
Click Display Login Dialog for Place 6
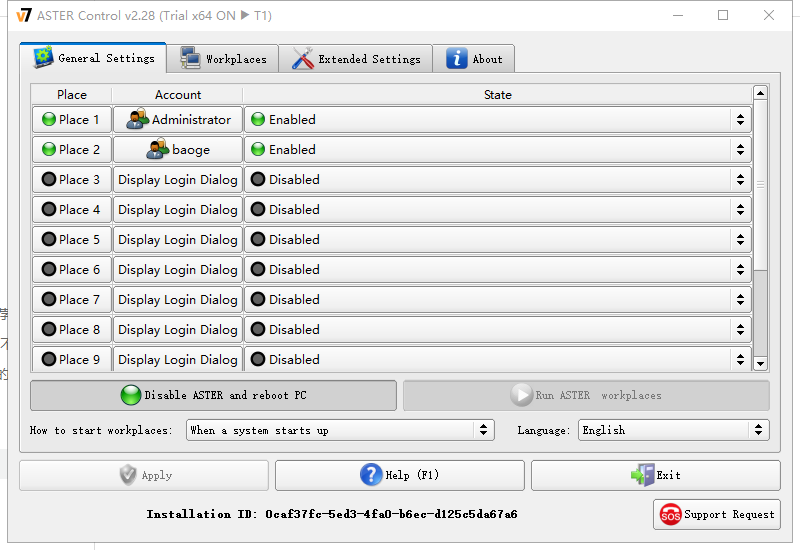click(x=178, y=269)
